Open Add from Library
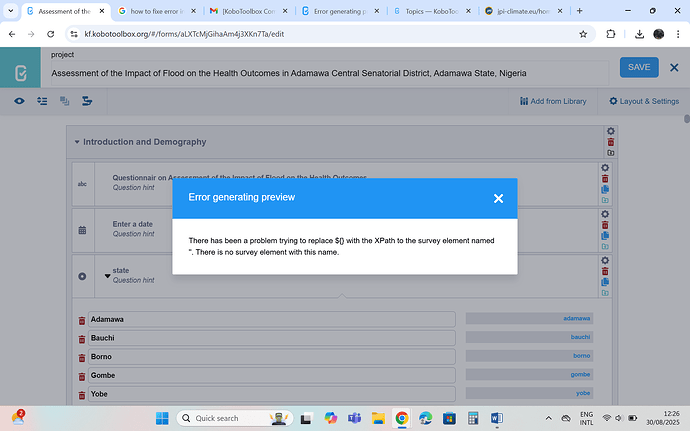Screen dimensions: 690x431 pos(553,101)
